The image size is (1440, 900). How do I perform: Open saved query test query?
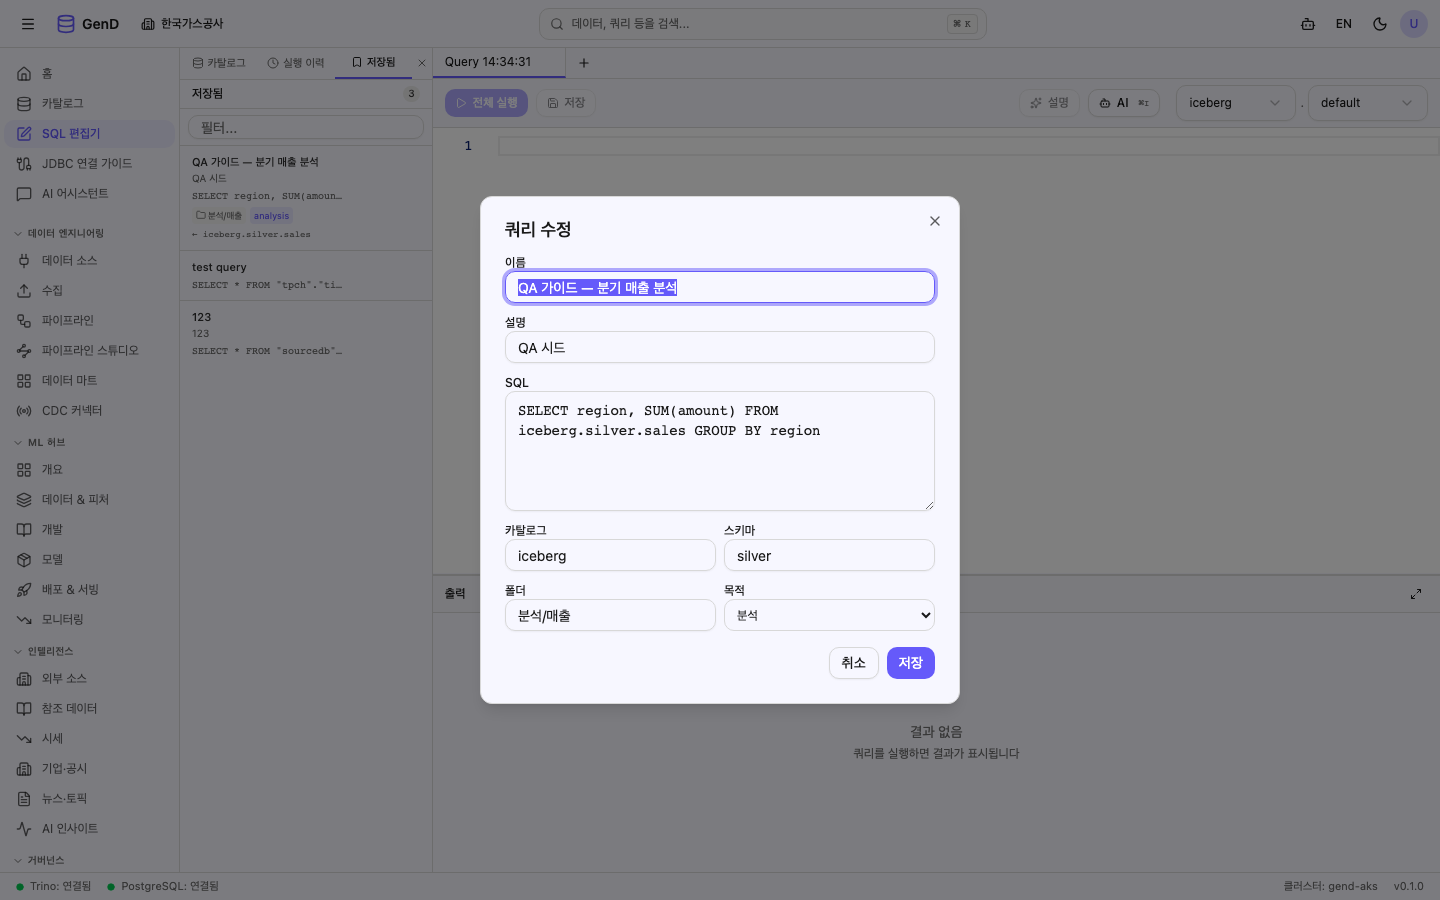coord(306,276)
